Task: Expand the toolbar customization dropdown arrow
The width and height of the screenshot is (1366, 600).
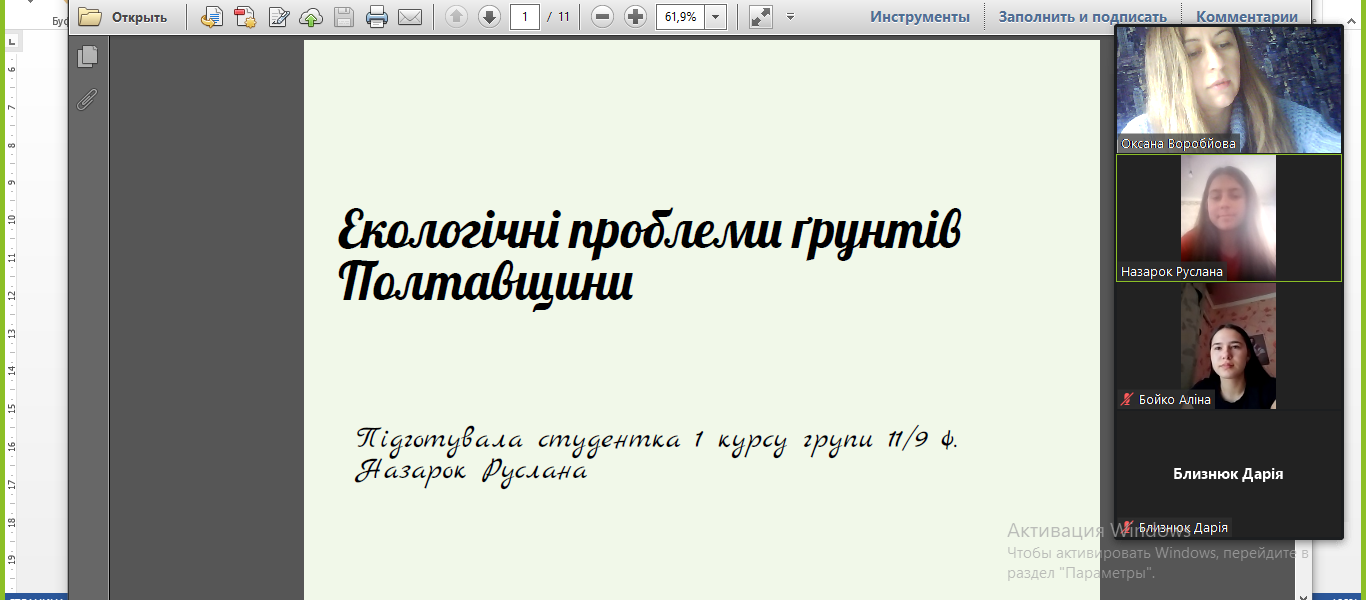Action: pos(790,17)
